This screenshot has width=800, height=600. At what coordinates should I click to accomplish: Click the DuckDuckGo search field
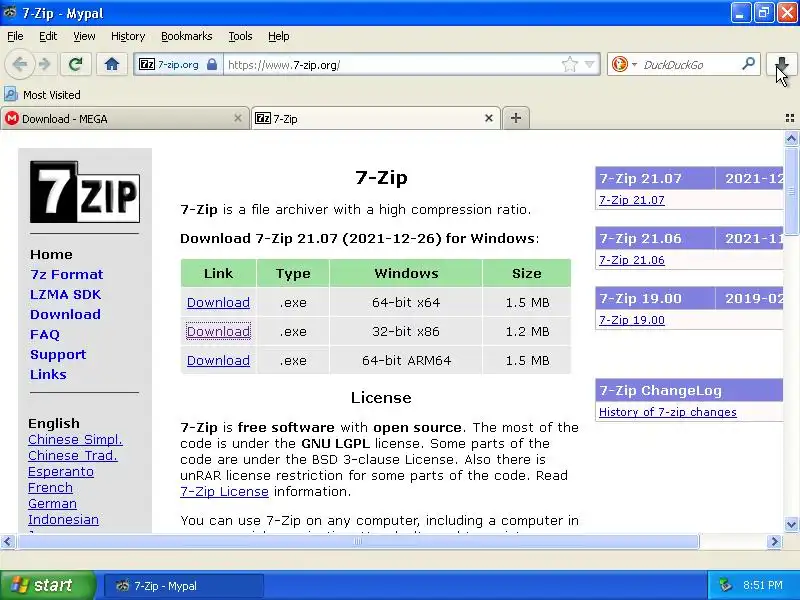(690, 64)
